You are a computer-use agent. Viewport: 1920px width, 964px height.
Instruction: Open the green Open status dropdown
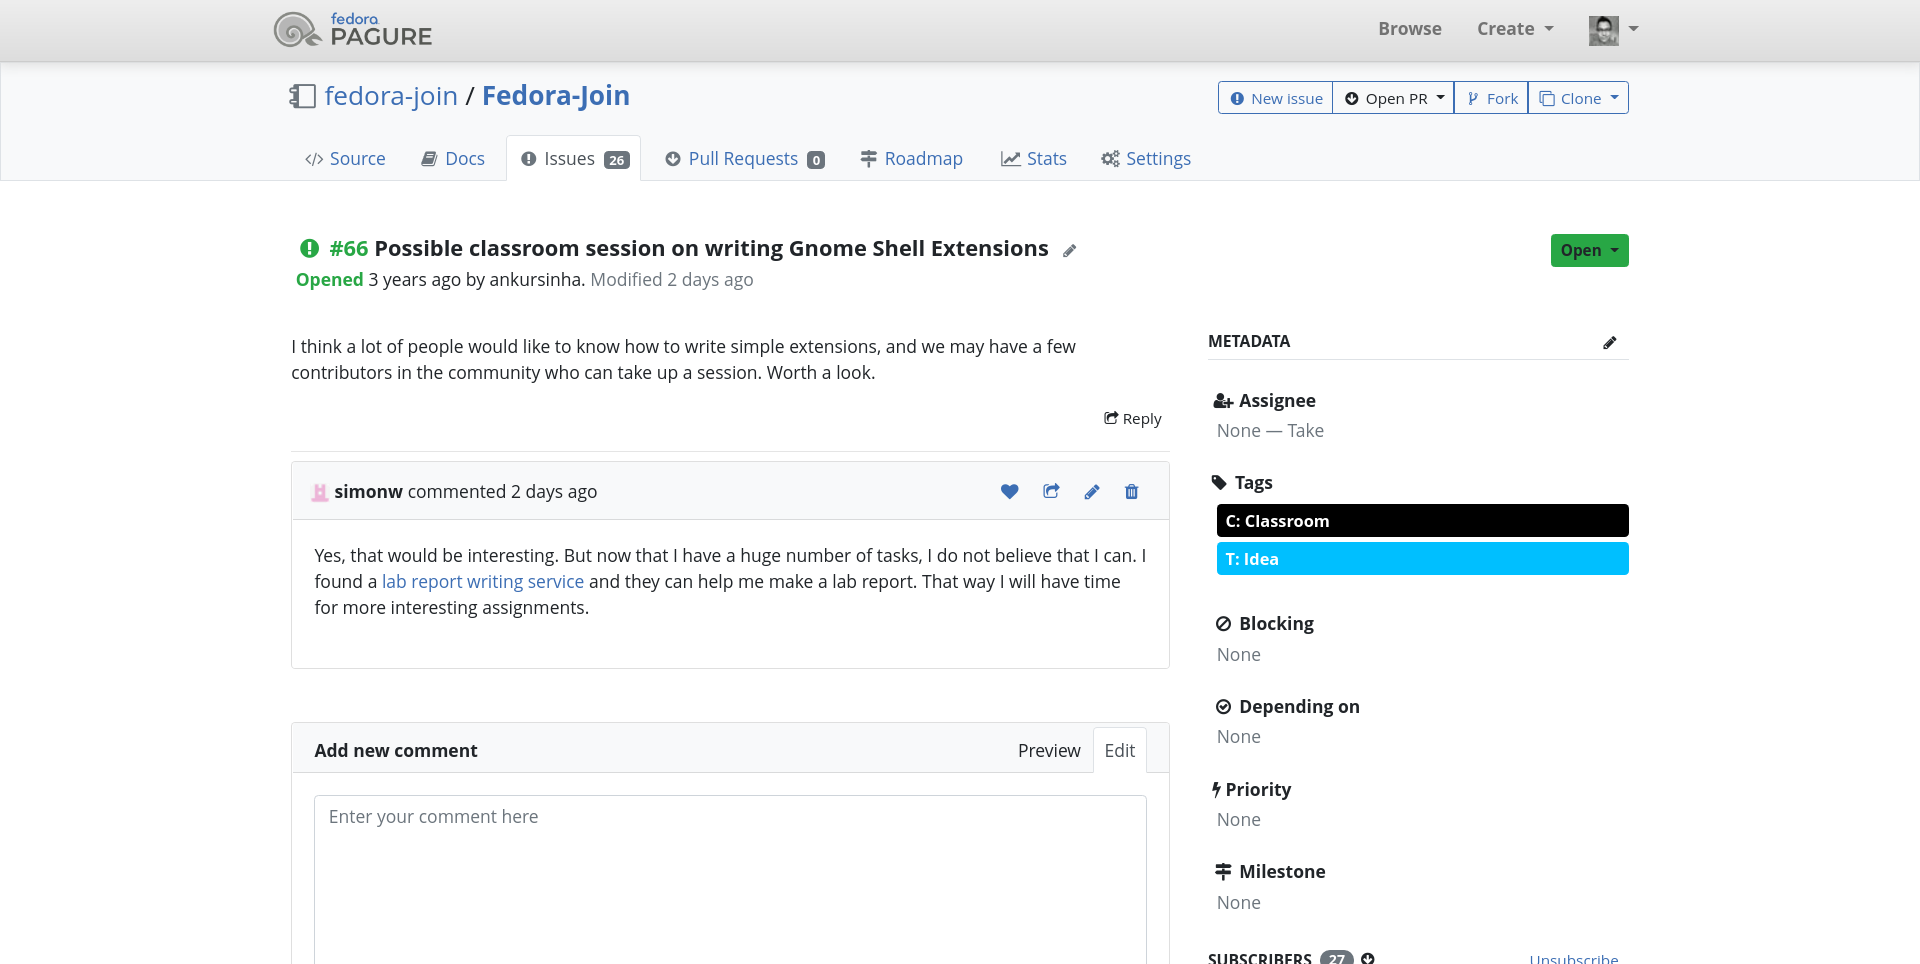point(1589,250)
